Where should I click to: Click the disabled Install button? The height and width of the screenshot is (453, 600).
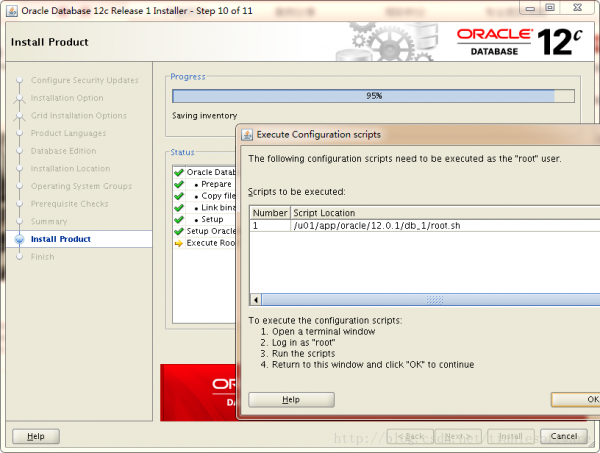click(x=510, y=436)
